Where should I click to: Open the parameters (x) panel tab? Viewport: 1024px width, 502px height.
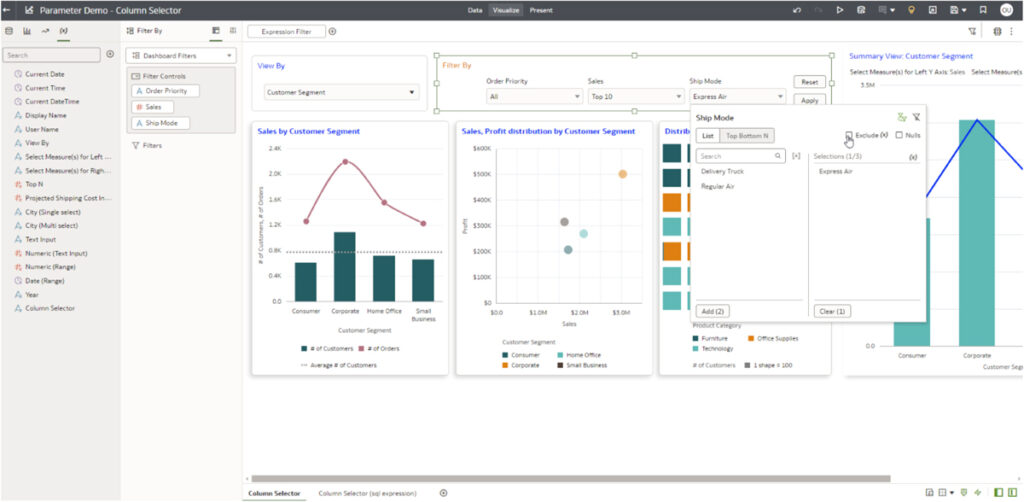[x=63, y=31]
